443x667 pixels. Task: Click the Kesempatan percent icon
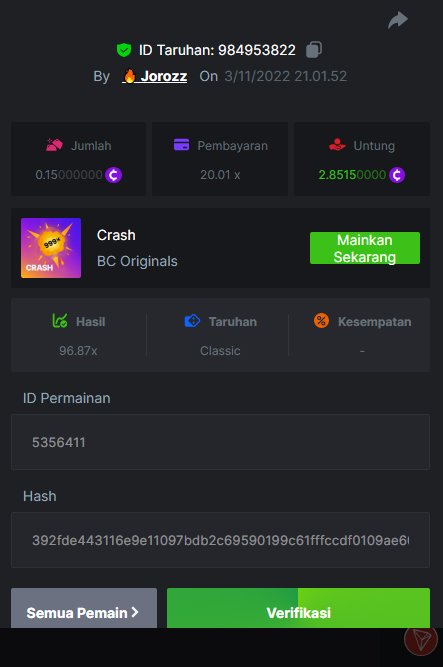(x=321, y=321)
